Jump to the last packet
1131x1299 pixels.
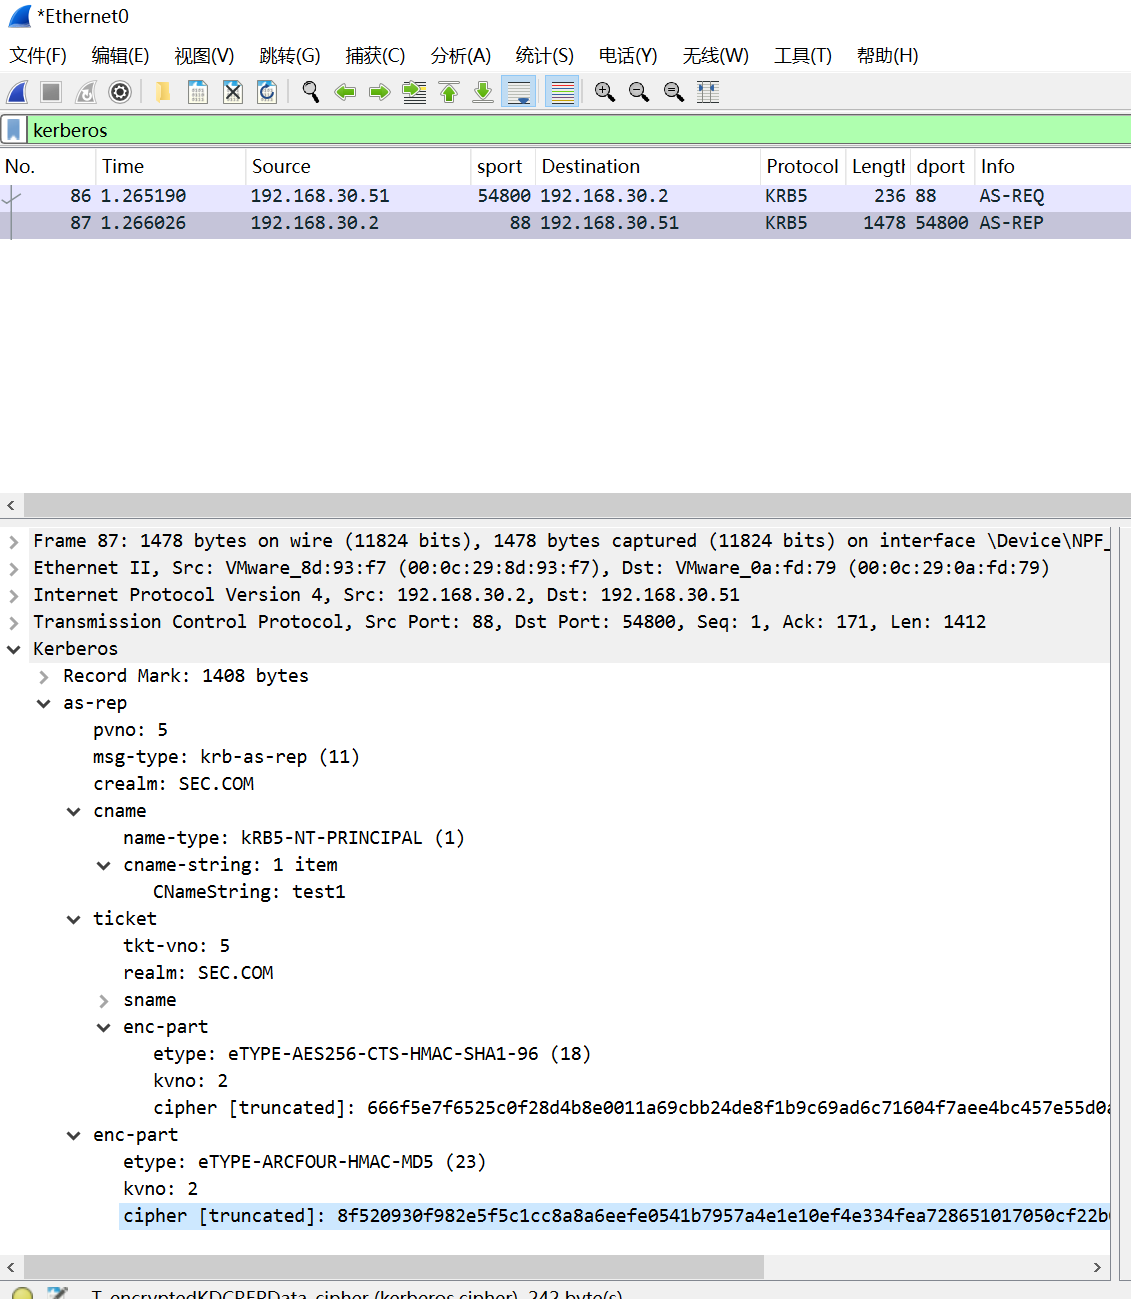(x=483, y=93)
